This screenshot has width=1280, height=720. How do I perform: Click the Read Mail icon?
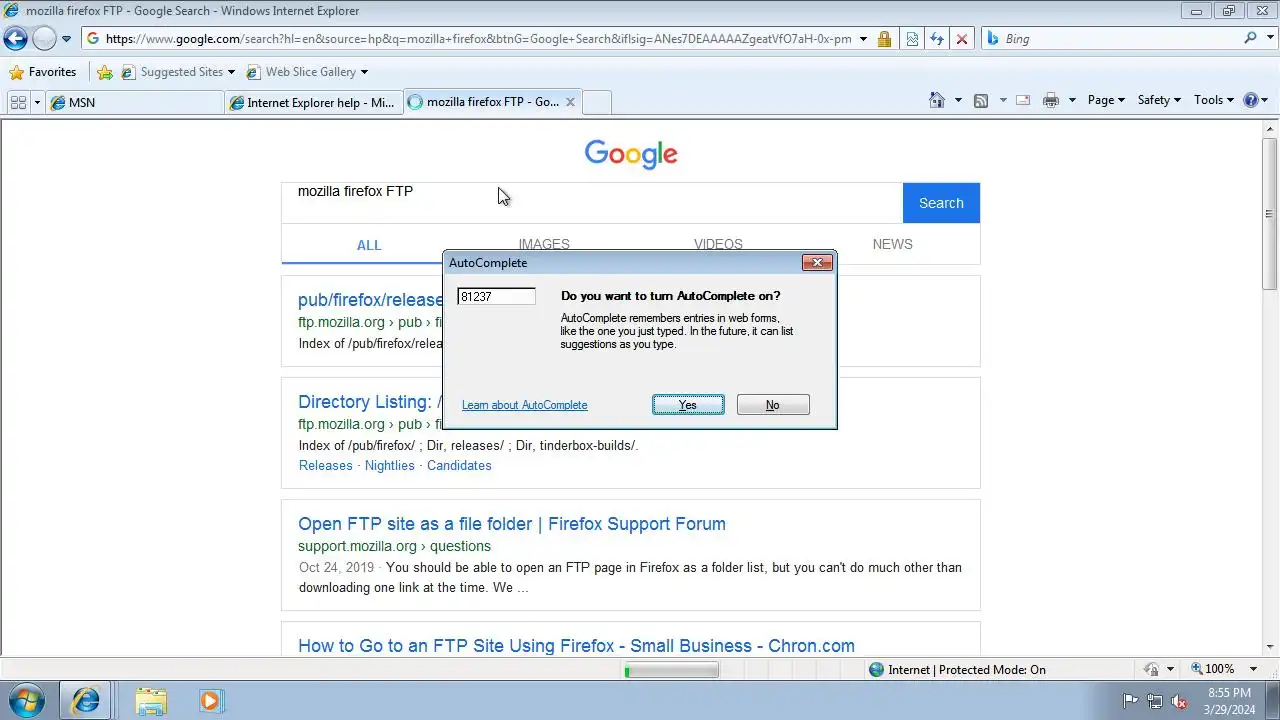[x=1023, y=100]
